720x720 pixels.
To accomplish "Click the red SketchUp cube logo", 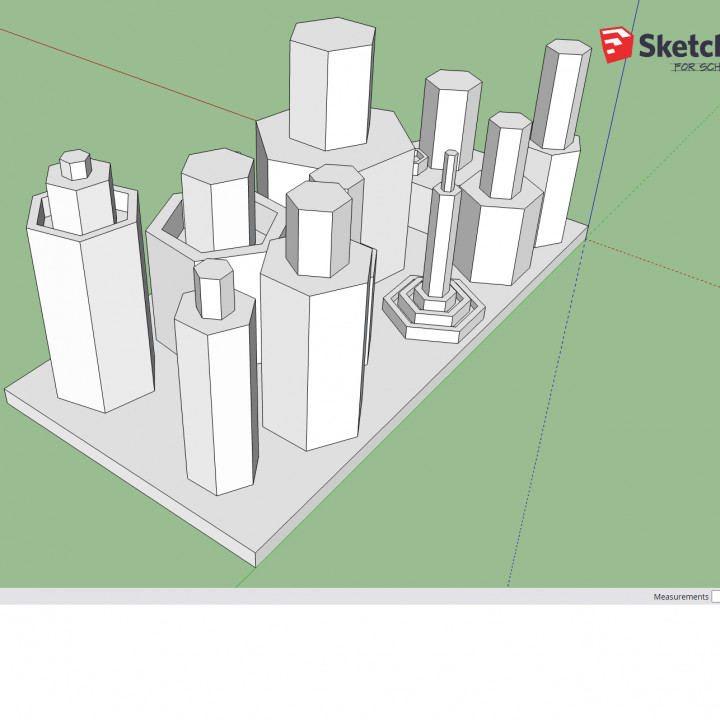I will (x=617, y=44).
